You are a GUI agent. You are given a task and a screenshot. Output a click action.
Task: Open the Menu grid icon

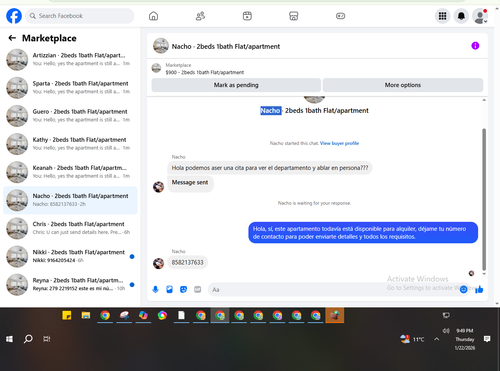click(x=442, y=16)
